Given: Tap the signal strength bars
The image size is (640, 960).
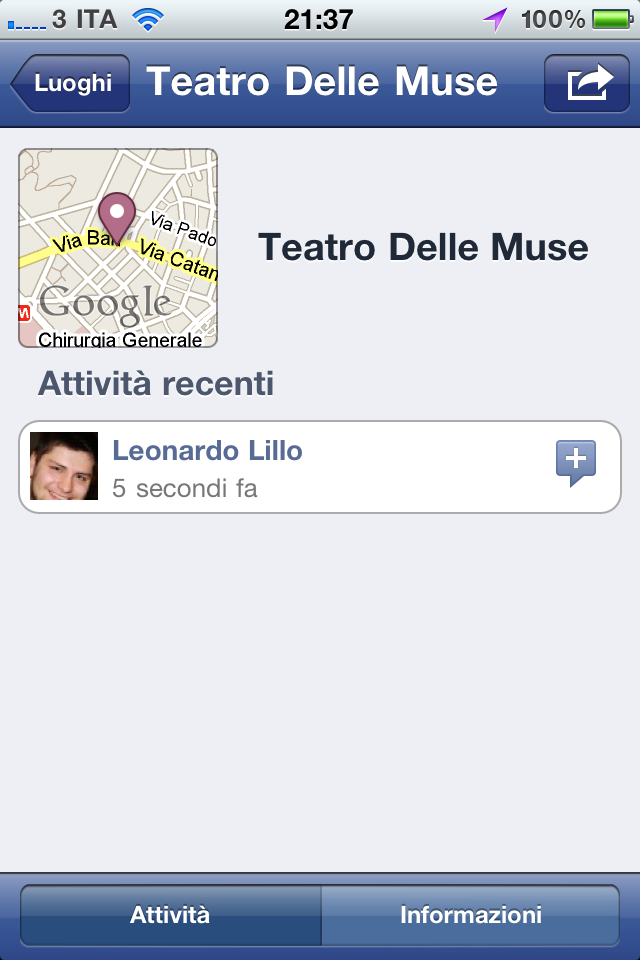Looking at the screenshot, I should click(26, 25).
